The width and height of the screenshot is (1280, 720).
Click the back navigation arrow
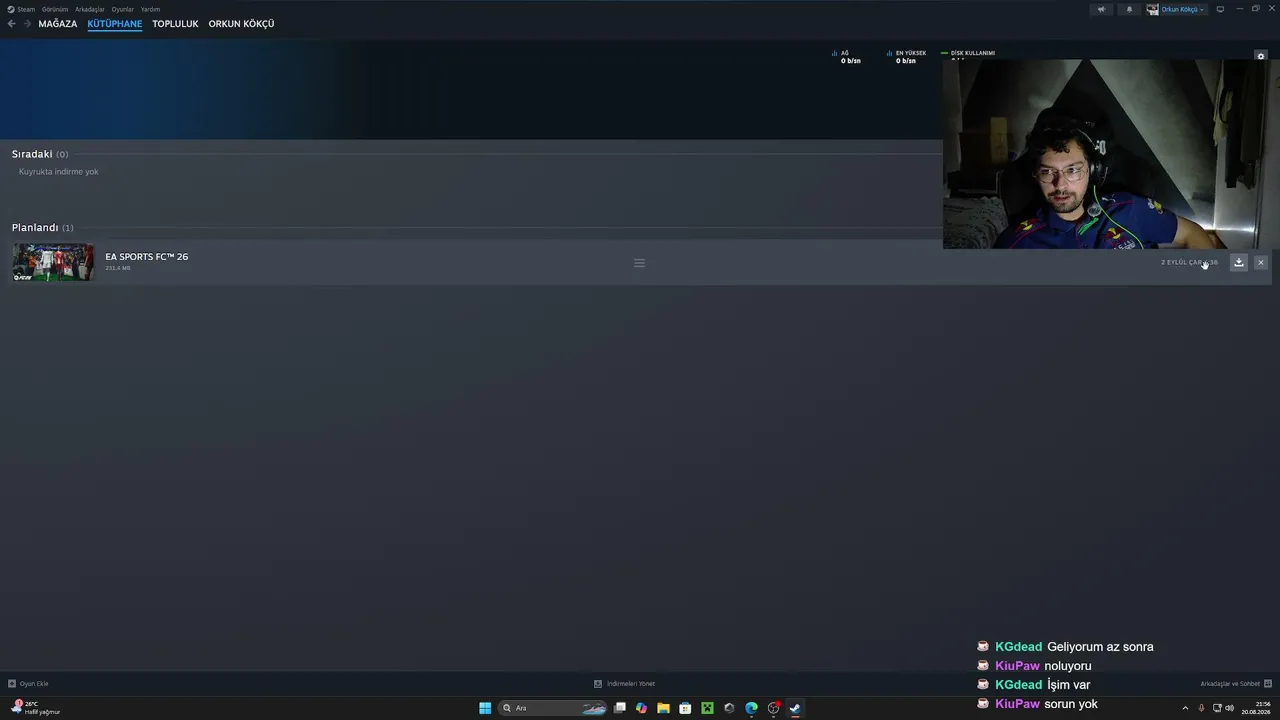click(12, 24)
